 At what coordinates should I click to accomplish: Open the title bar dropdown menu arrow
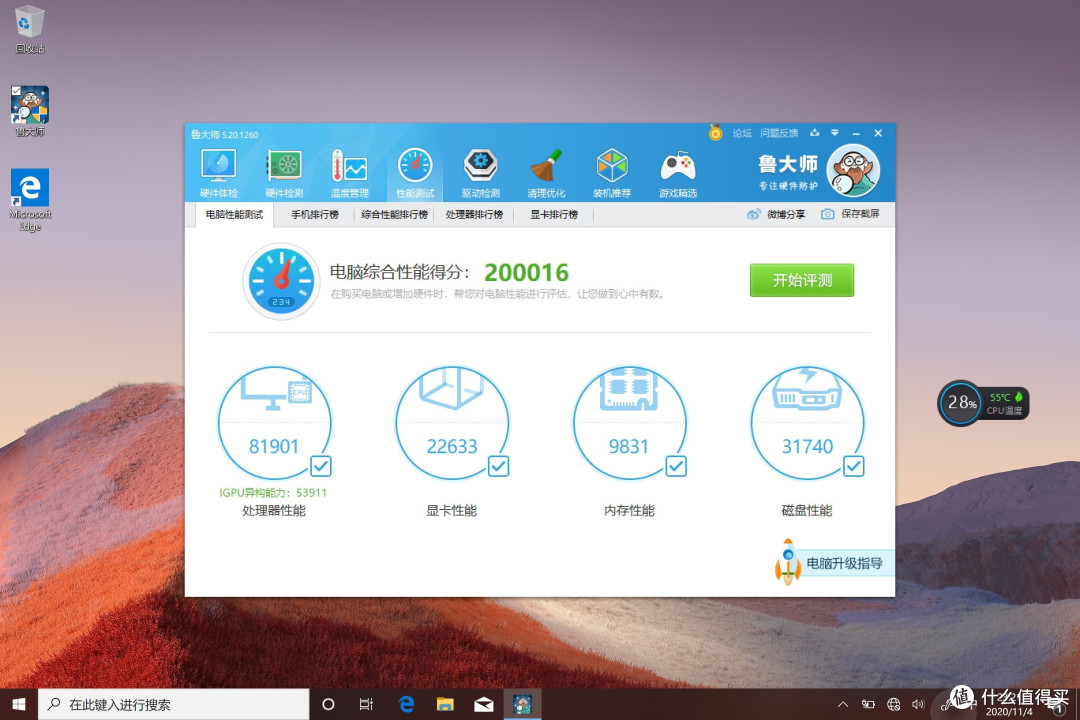click(x=835, y=133)
